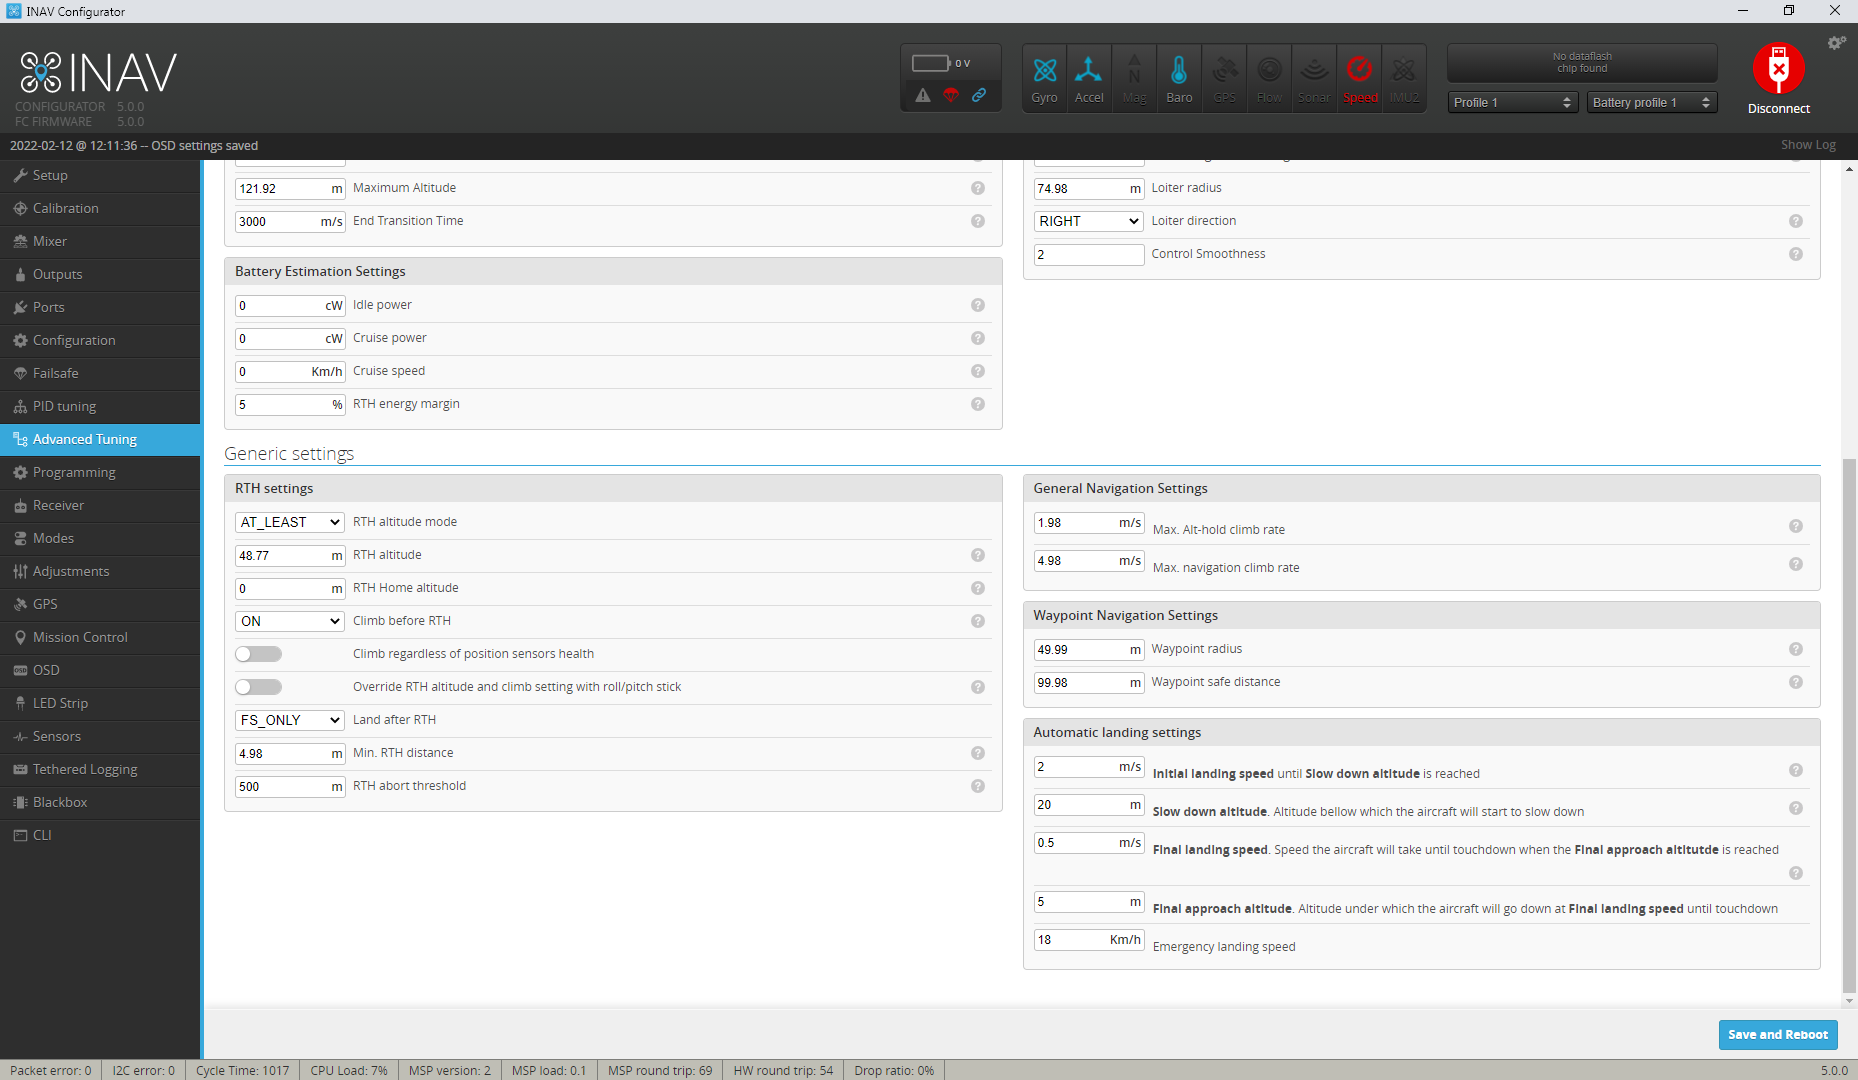
Task: Click the settings gear in top-right corner
Action: tap(1836, 42)
